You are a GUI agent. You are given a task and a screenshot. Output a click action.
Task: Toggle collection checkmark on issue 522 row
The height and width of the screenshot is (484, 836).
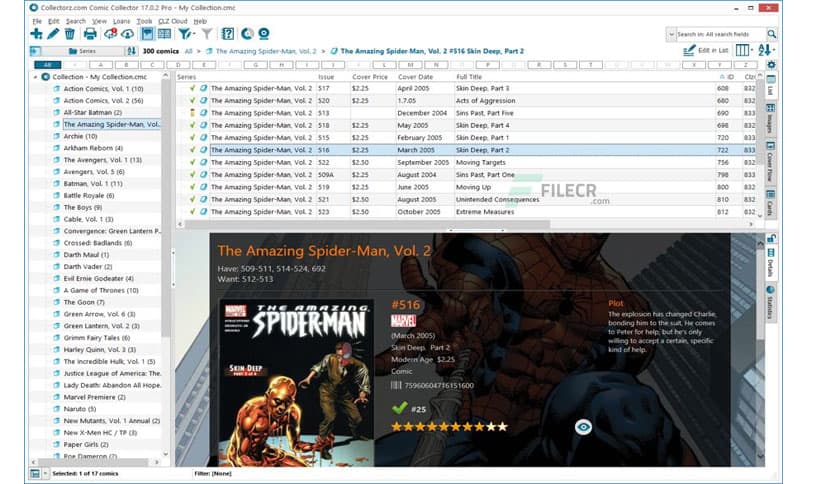[x=192, y=162]
